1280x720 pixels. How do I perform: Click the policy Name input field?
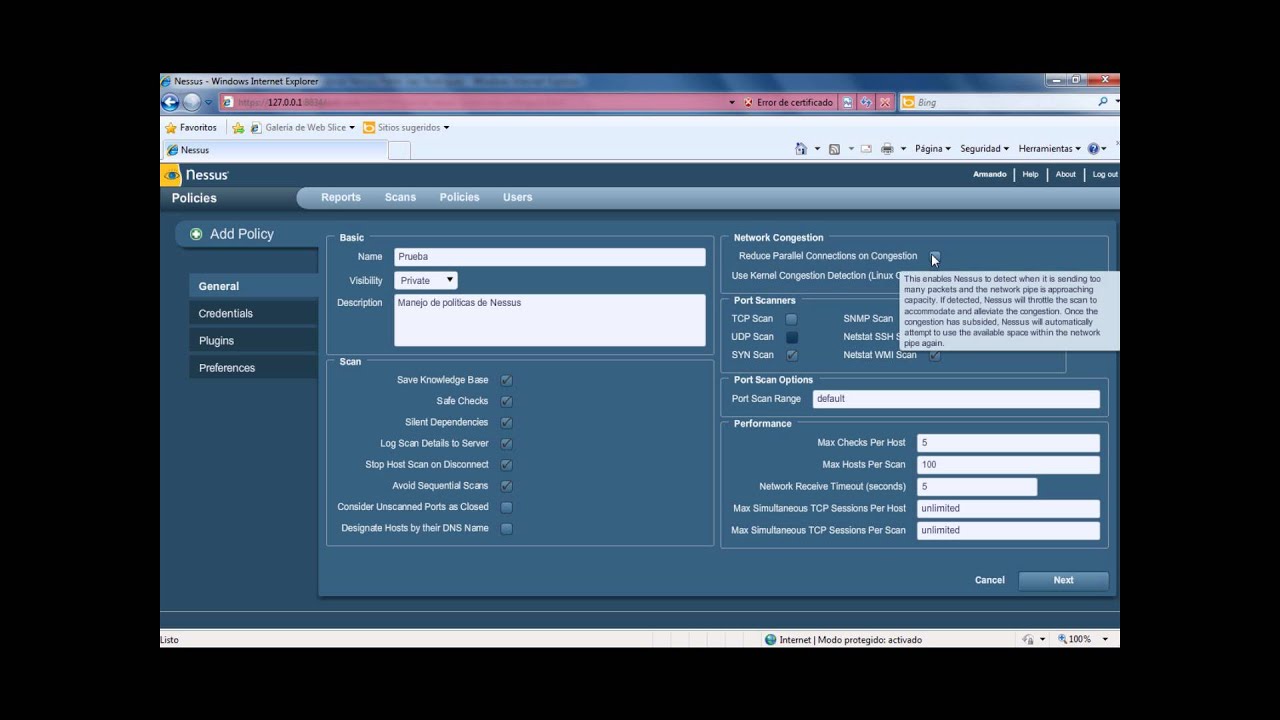click(550, 257)
